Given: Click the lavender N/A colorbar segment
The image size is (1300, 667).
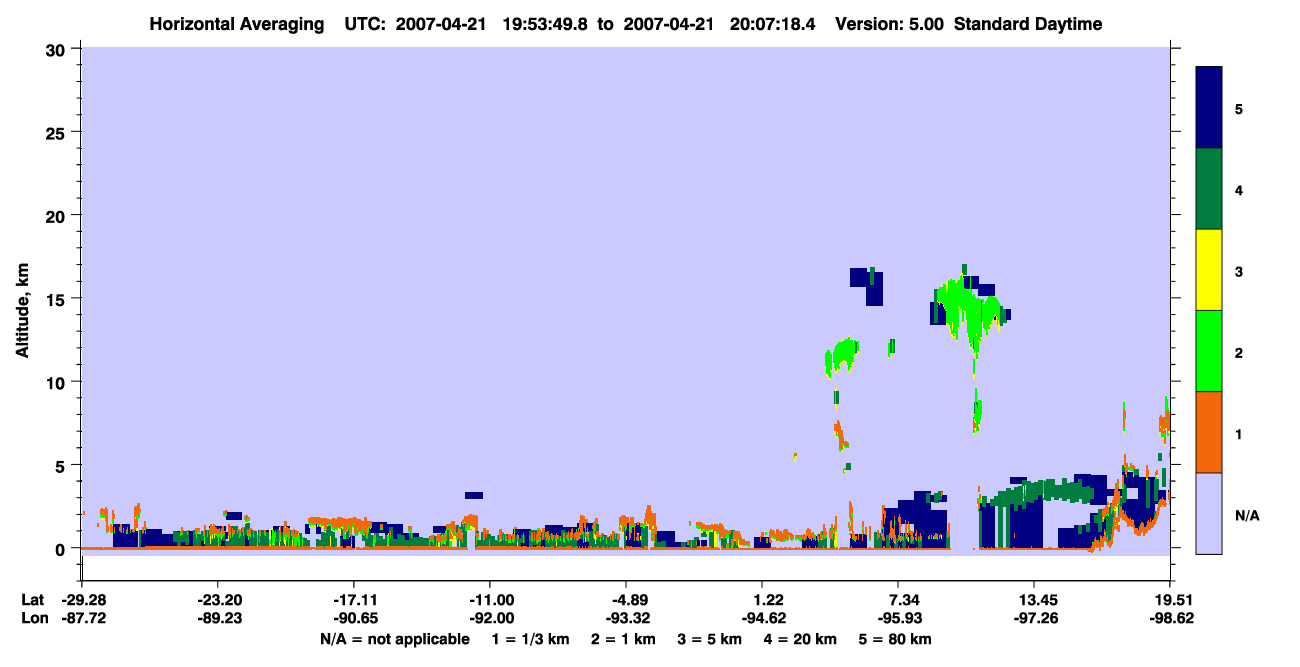Looking at the screenshot, I should 1208,513.
